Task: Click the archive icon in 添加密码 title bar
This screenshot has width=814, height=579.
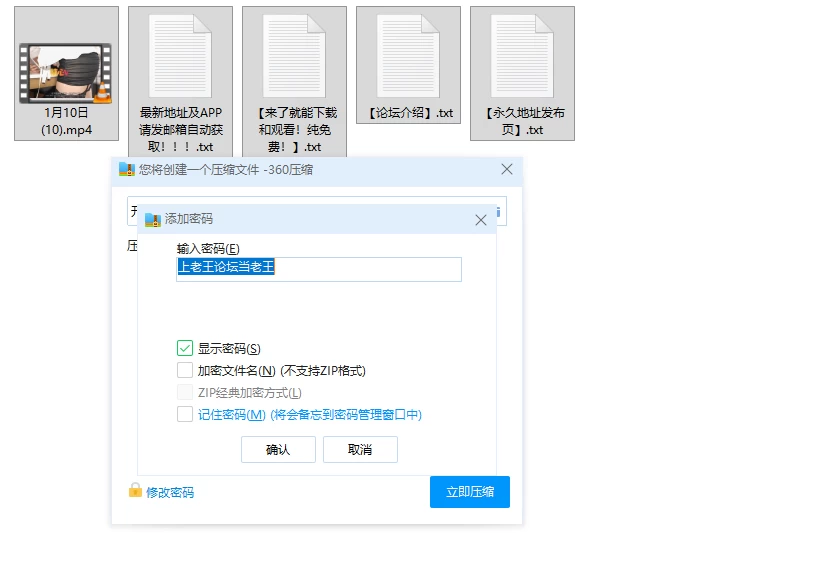Action: (x=153, y=220)
